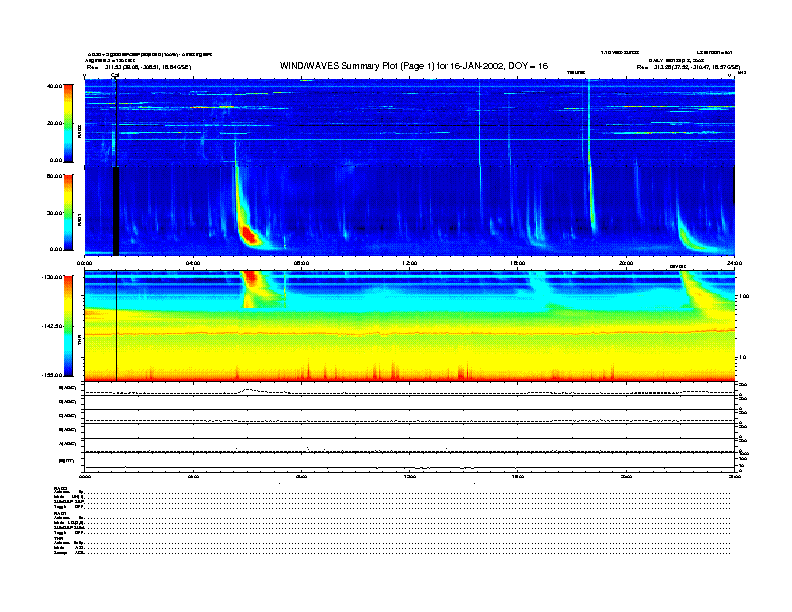Select the 60.00 label on RAD1 scale
792x612 pixels.
[x=54, y=176]
